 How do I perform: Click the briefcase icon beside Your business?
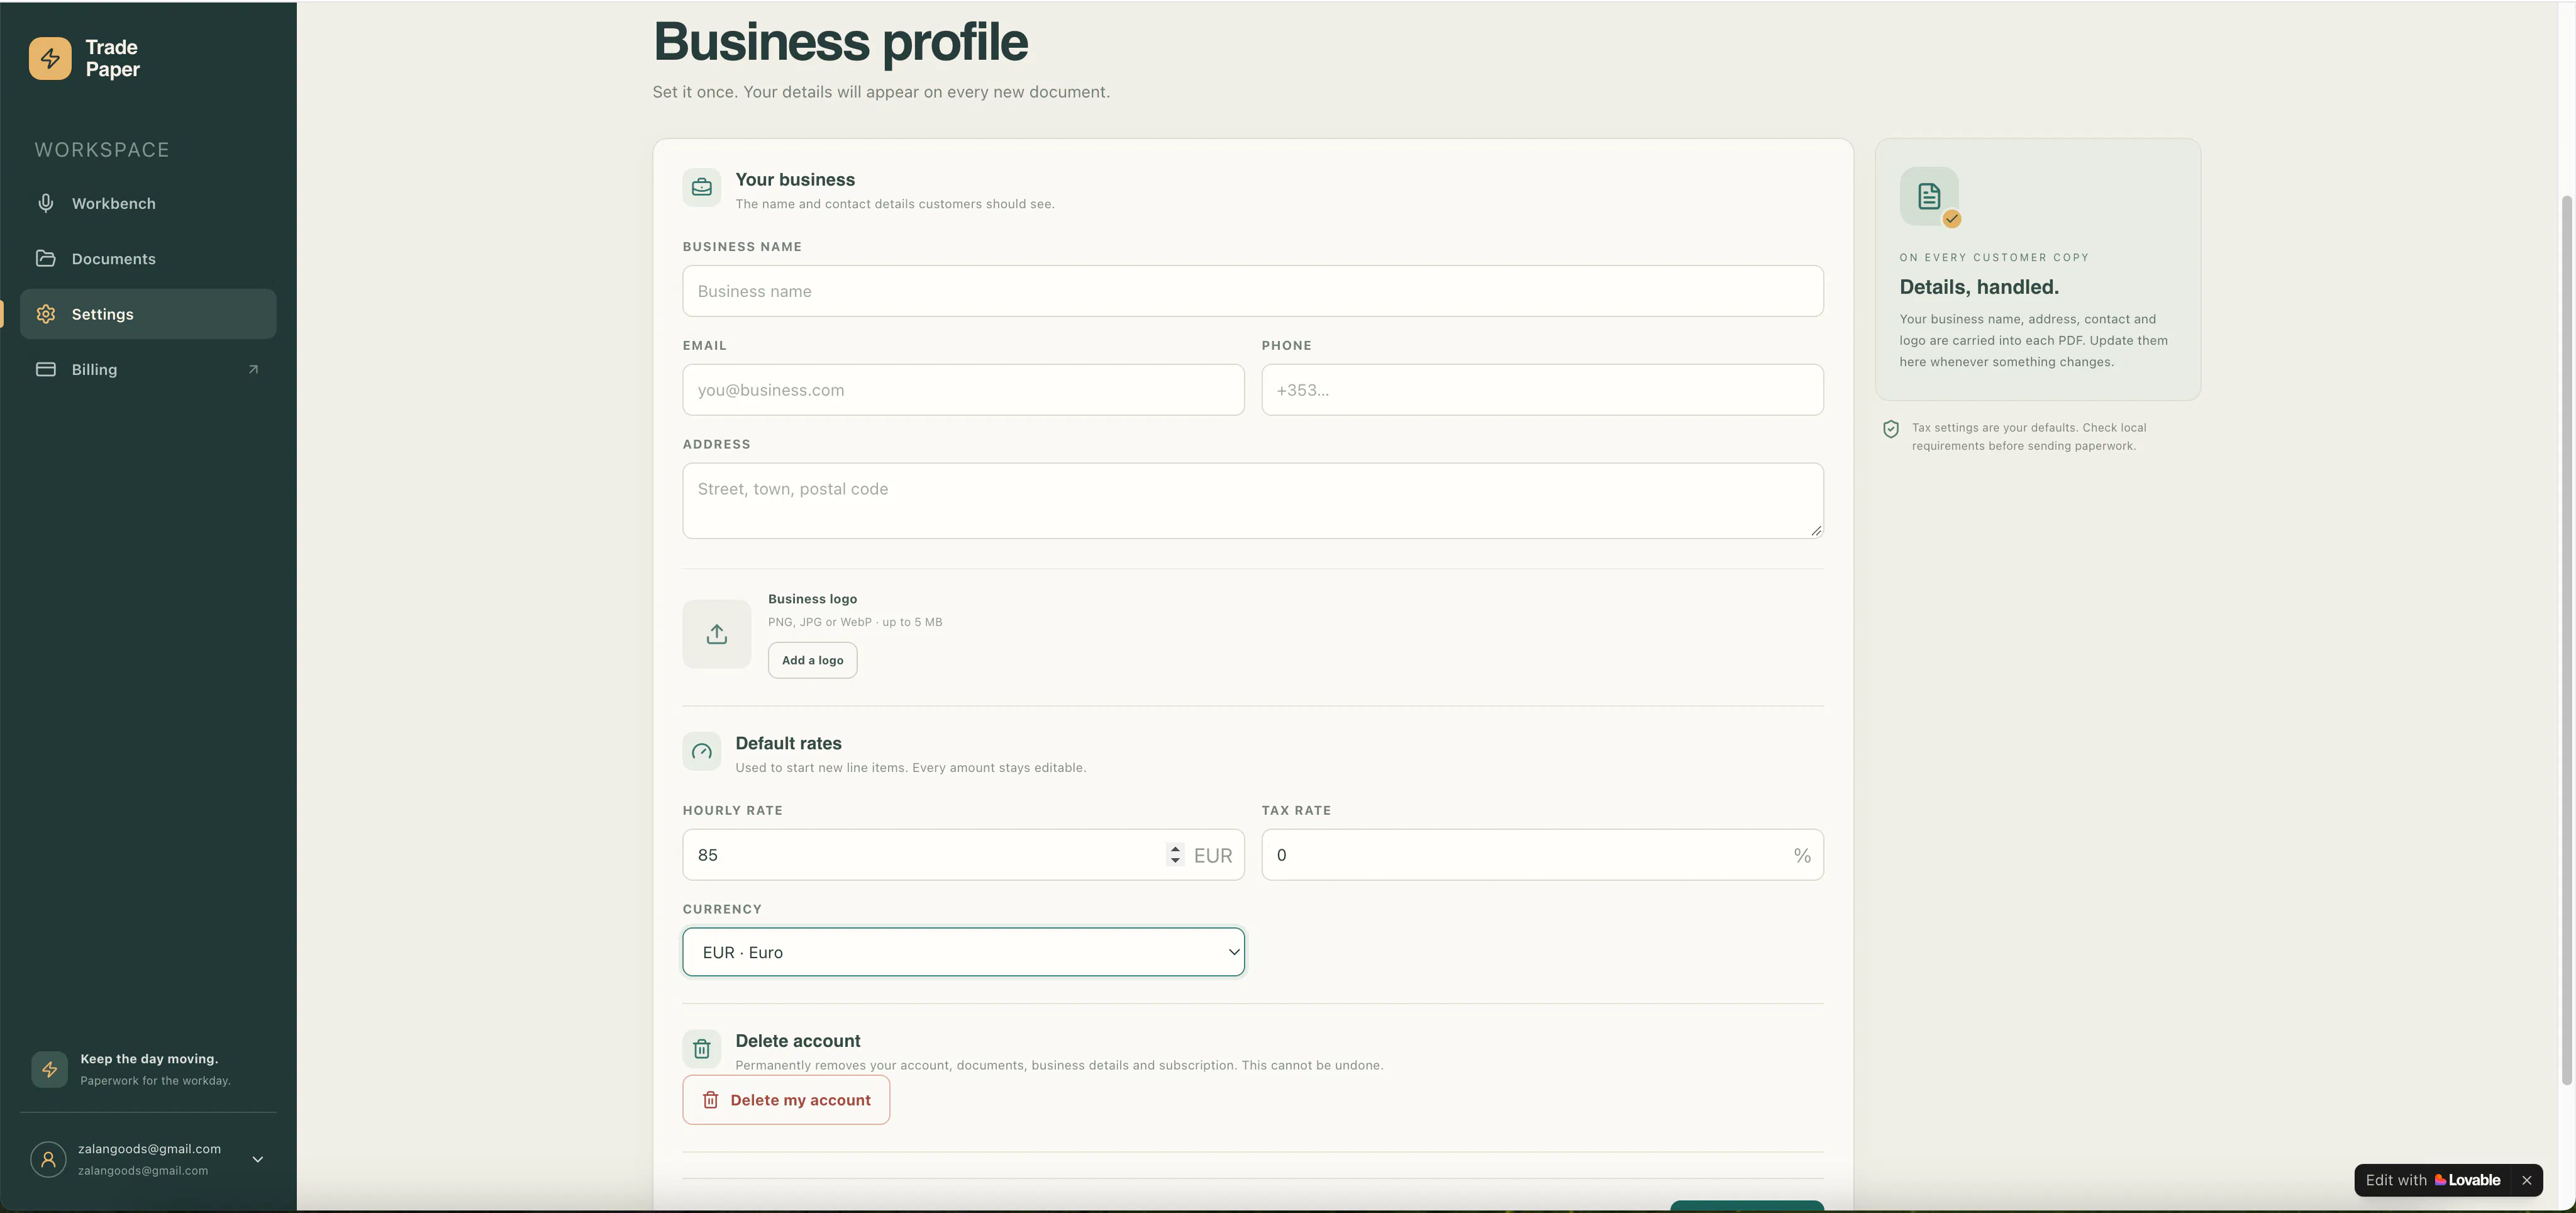702,187
